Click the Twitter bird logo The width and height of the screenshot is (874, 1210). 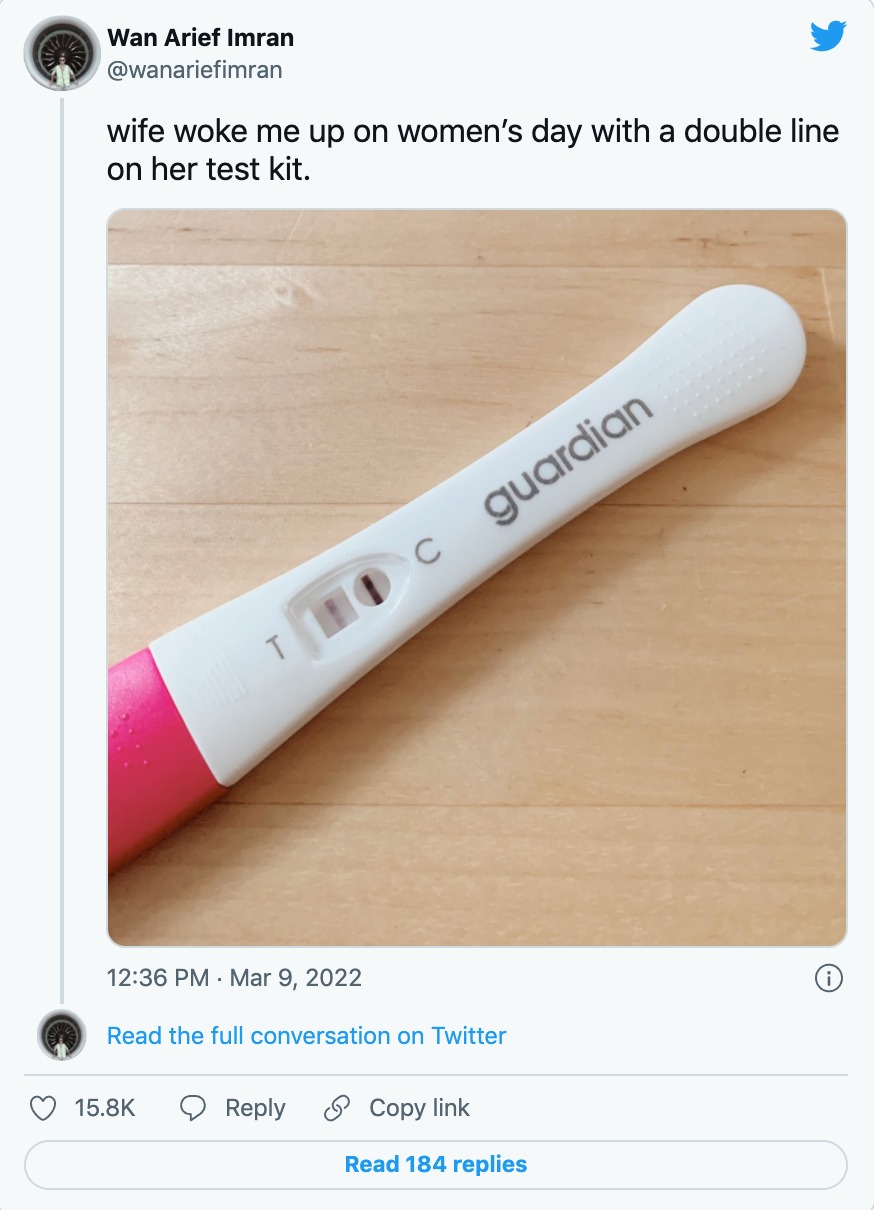pyautogui.click(x=828, y=37)
